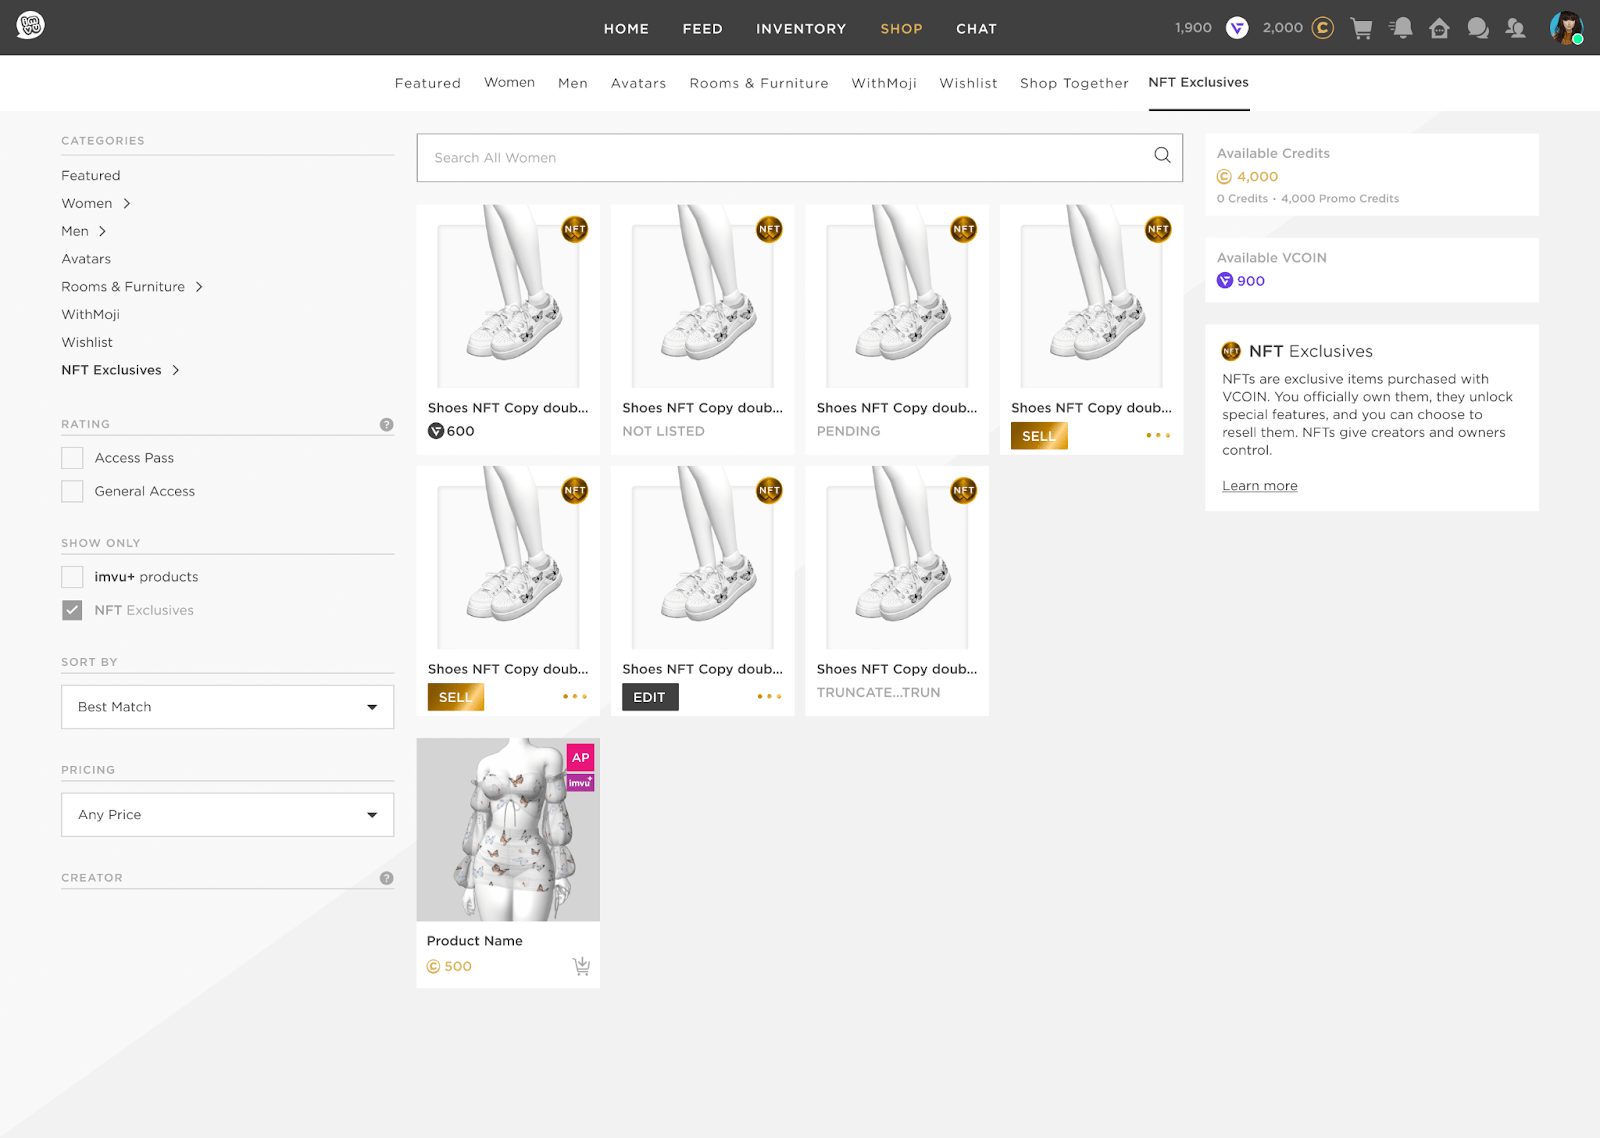Open notifications via the bell icon

[x=1400, y=28]
